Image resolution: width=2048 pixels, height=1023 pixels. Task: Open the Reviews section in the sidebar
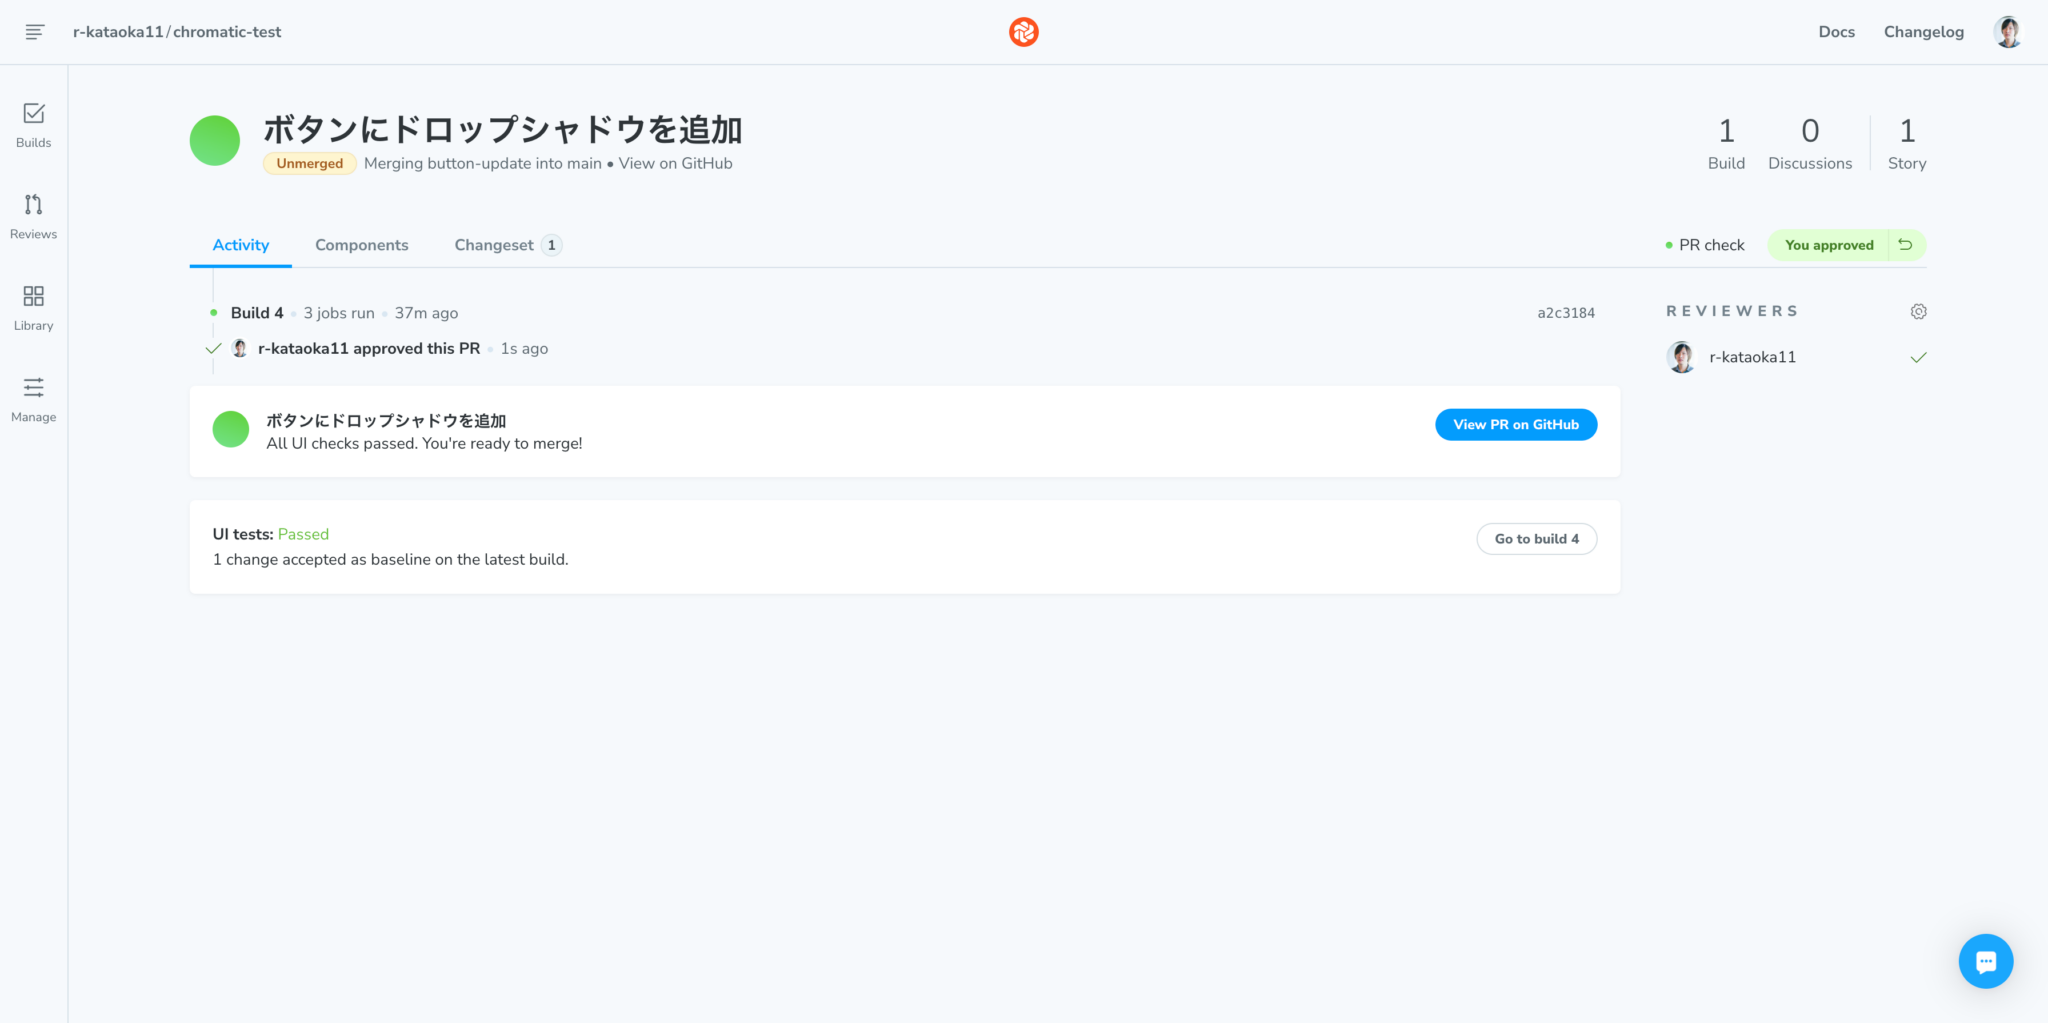(x=33, y=216)
